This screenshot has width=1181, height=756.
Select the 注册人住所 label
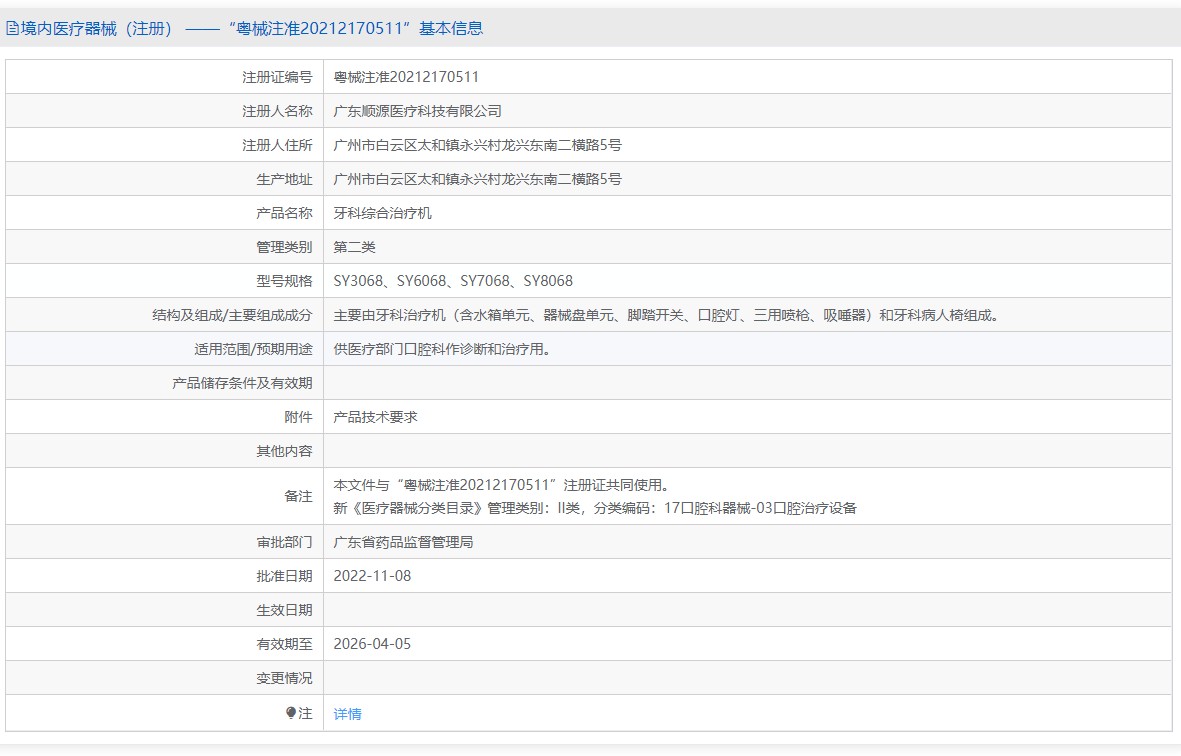pos(277,145)
